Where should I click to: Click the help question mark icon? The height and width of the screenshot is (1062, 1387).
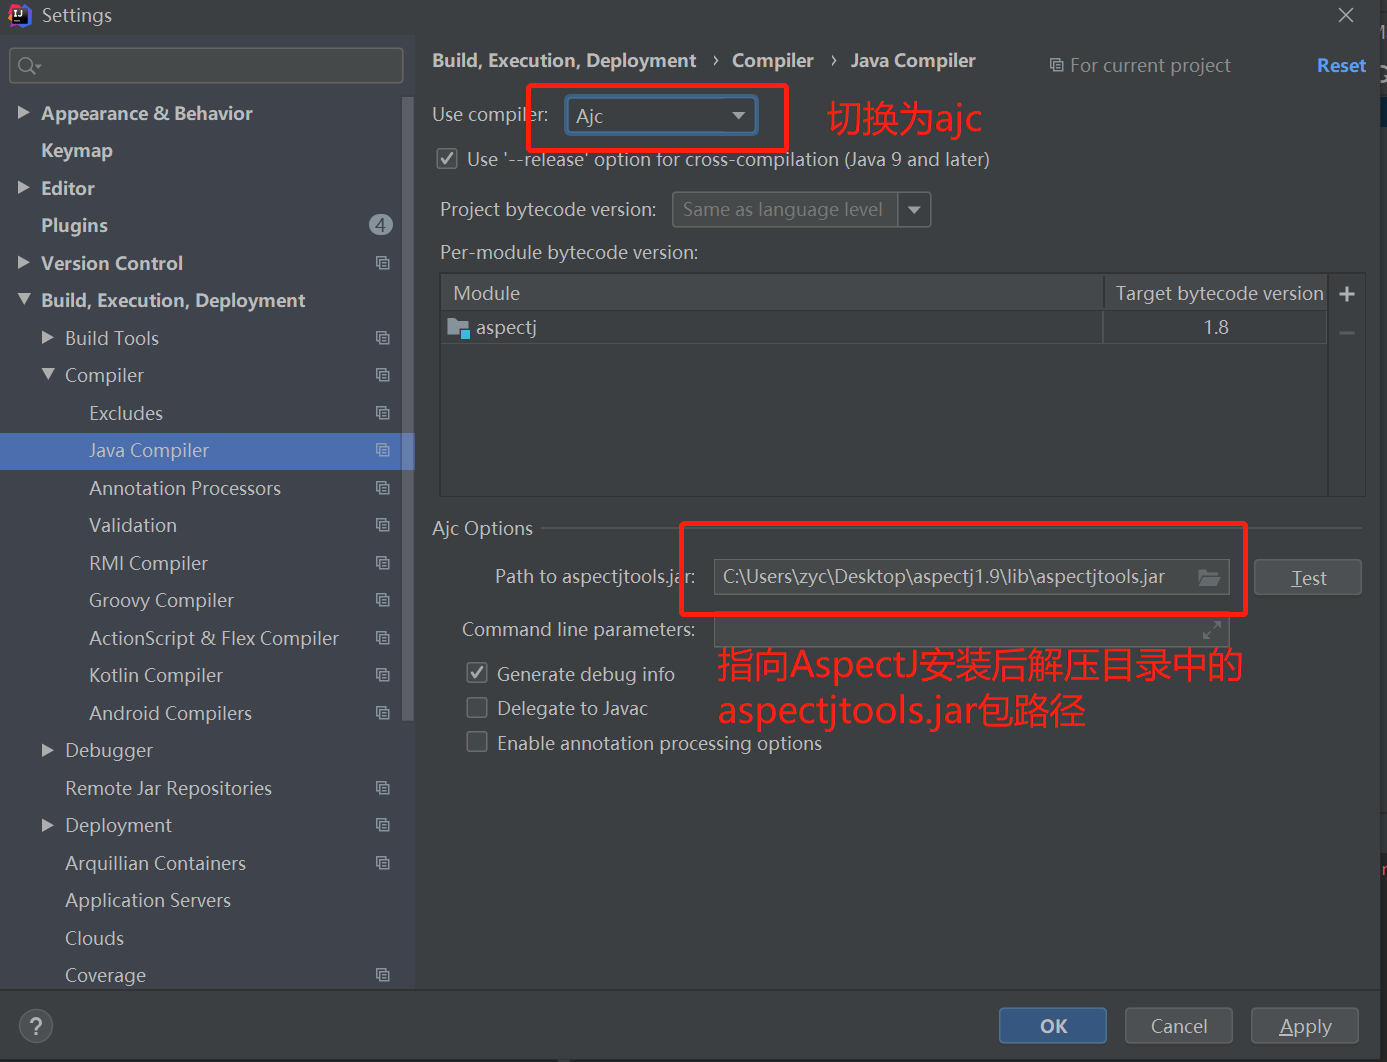click(x=36, y=1026)
